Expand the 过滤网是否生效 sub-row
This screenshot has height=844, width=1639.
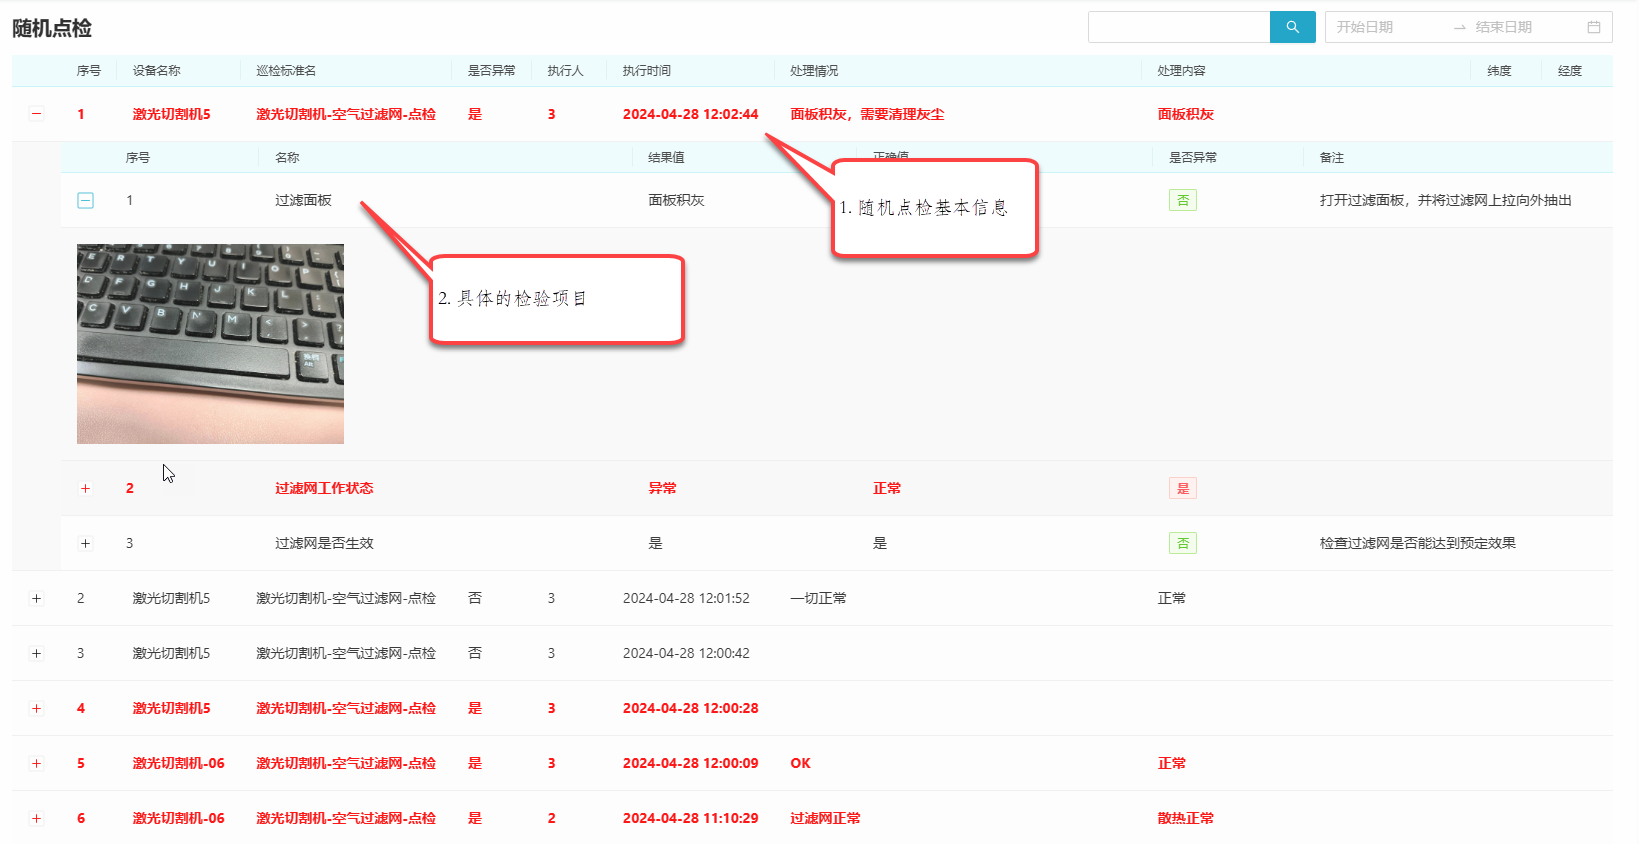click(86, 543)
